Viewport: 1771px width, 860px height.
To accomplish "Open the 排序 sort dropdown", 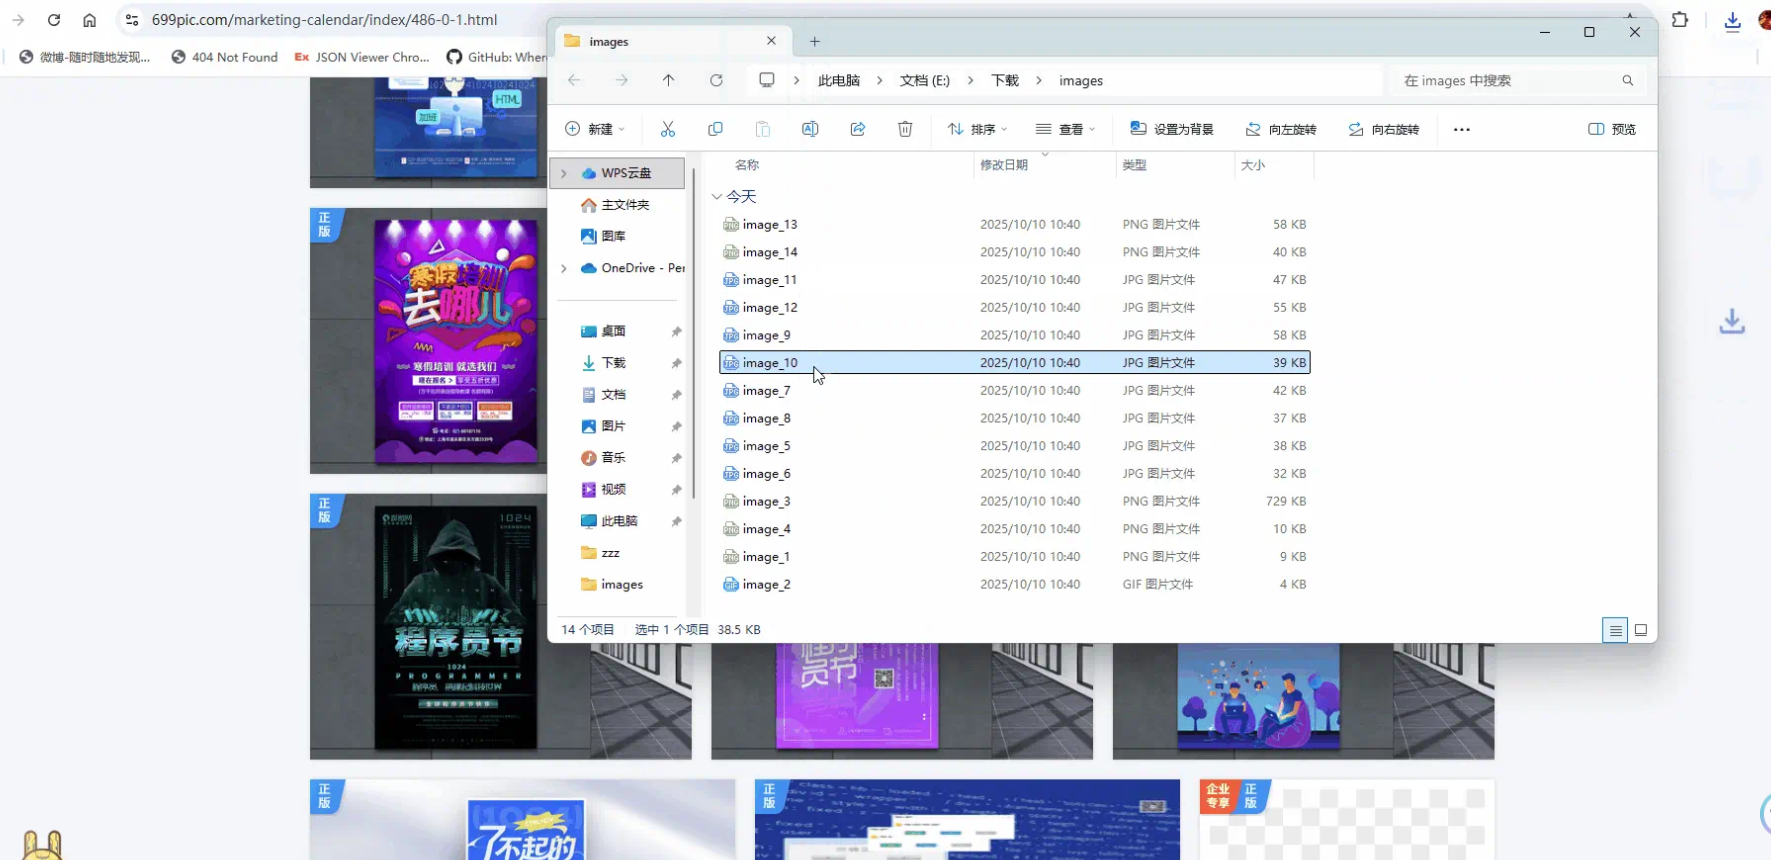I will (x=977, y=129).
